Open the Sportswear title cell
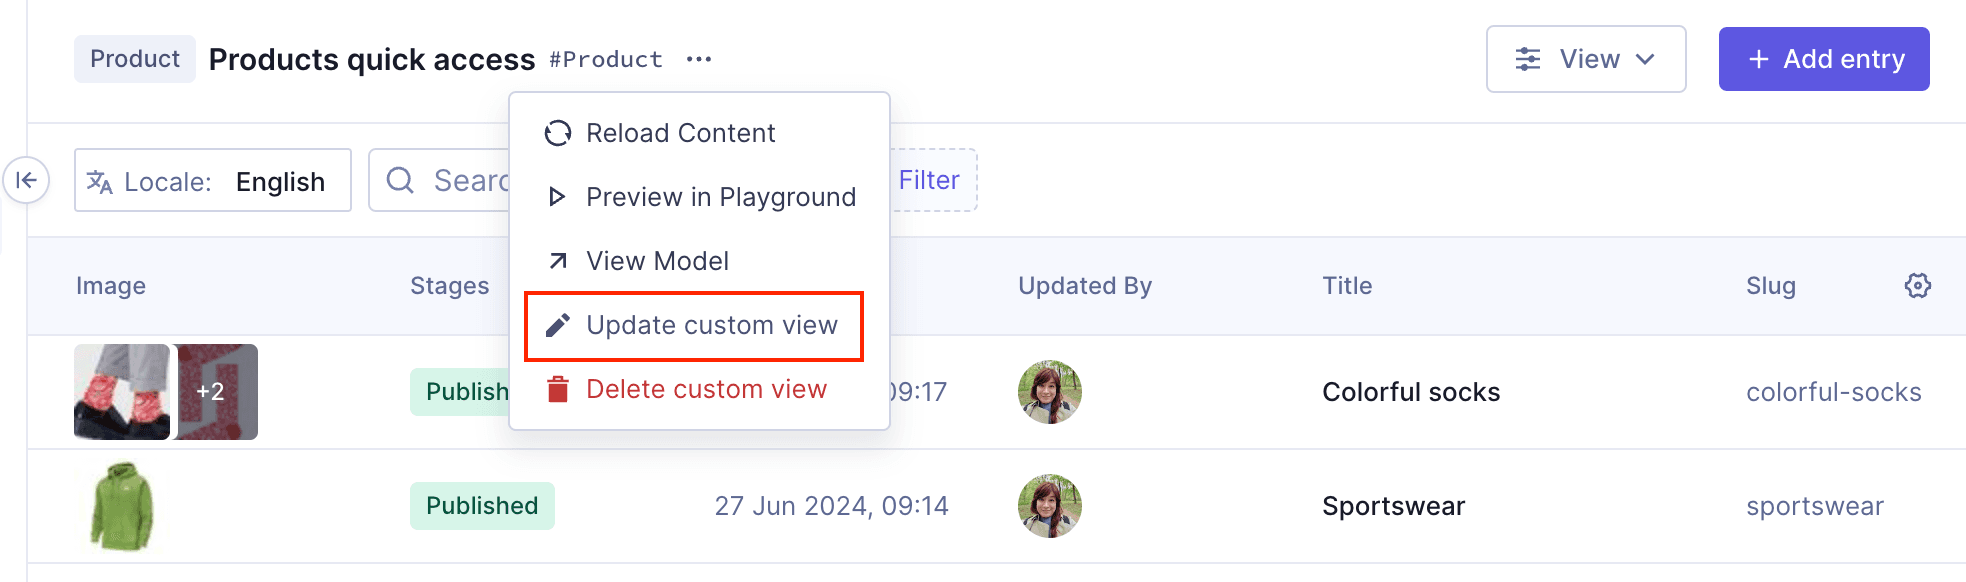This screenshot has height=582, width=1966. click(x=1393, y=506)
